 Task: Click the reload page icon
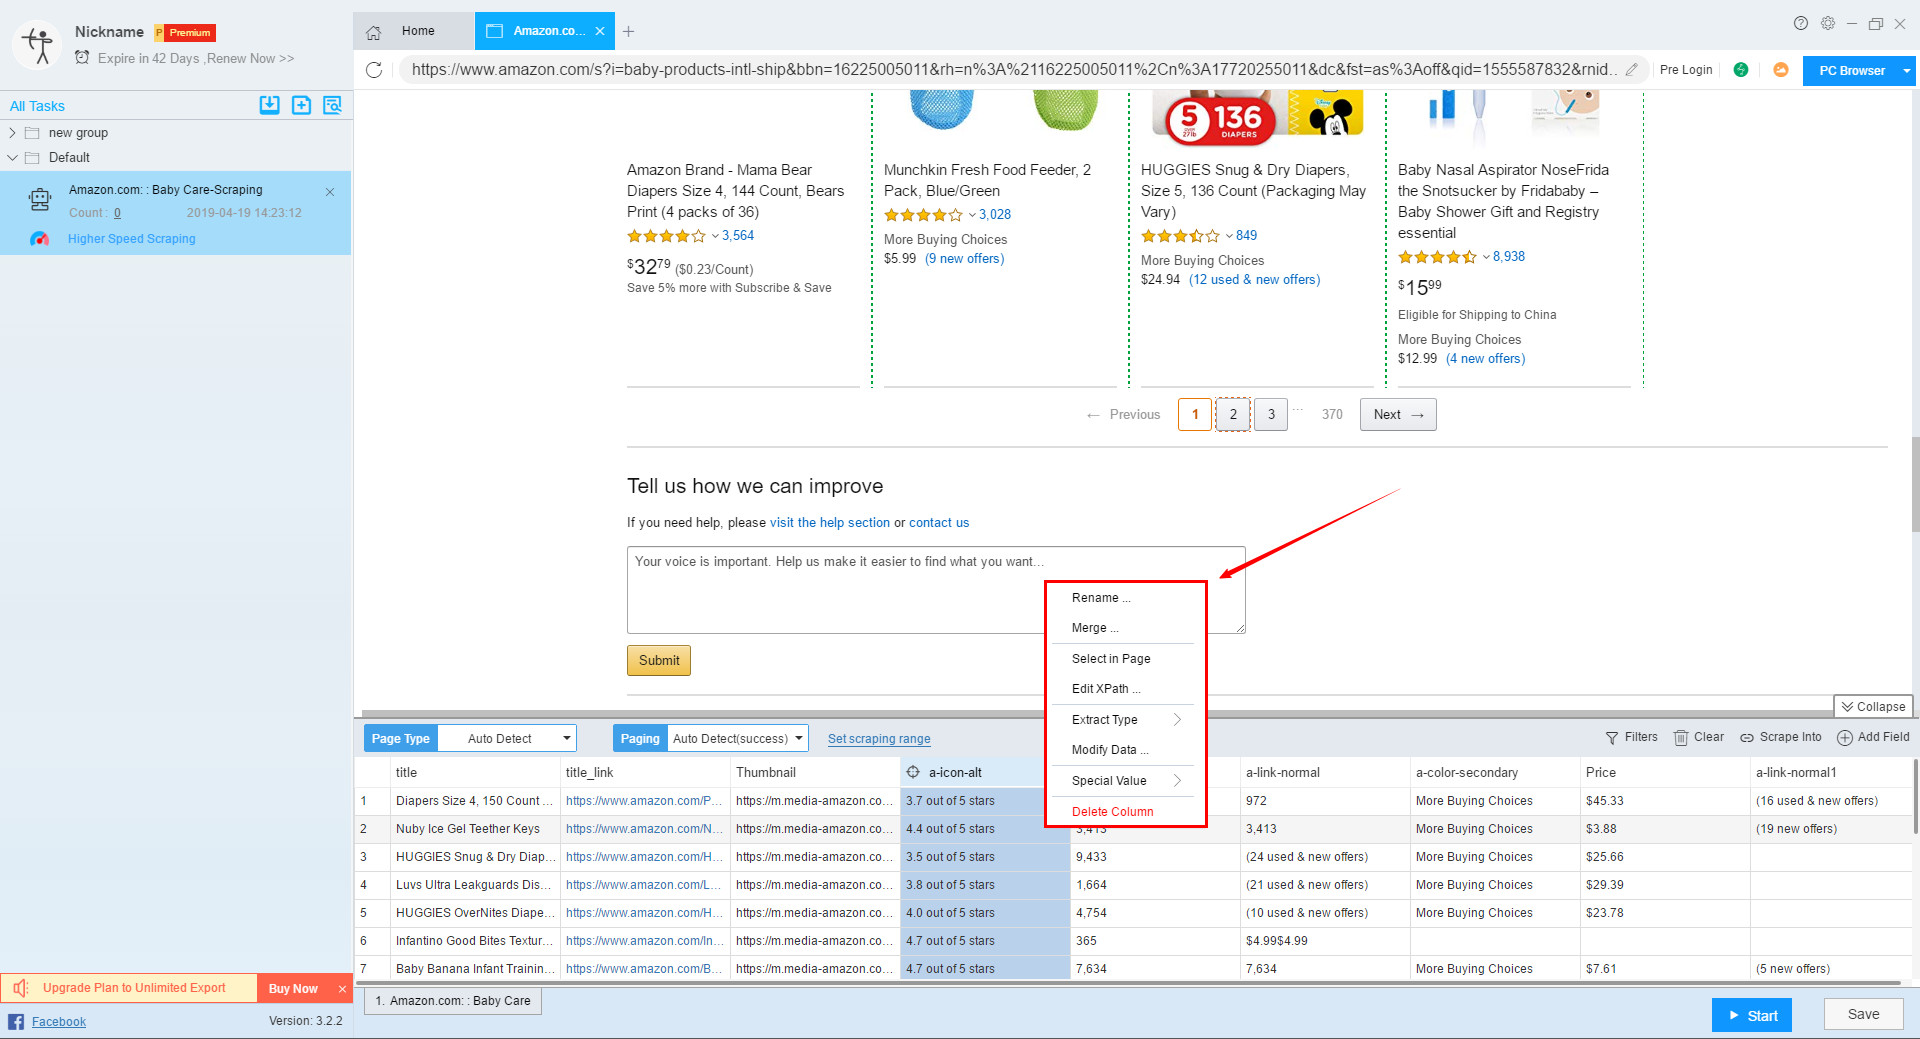coord(374,70)
